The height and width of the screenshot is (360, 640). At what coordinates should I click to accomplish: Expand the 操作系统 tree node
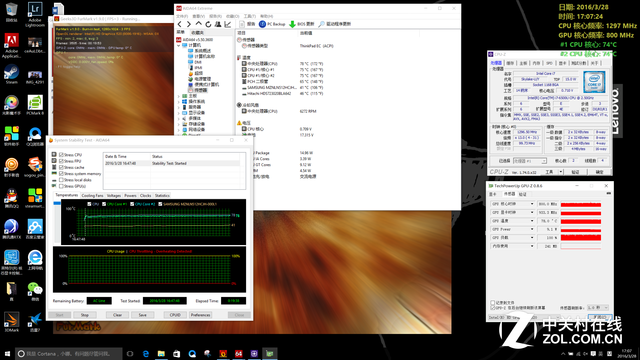(179, 102)
